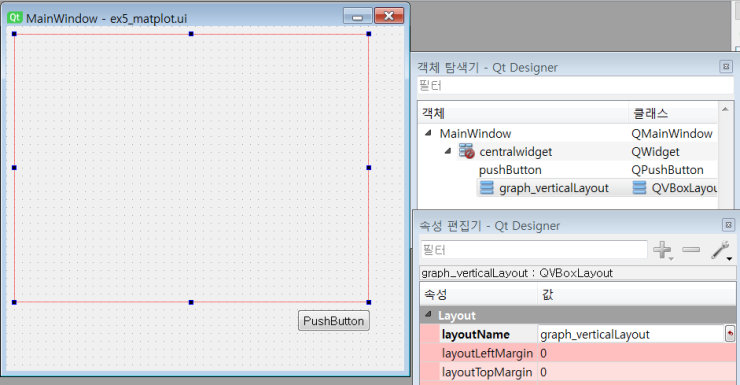This screenshot has height=385, width=740.
Task: Click the Qt logo icon in MainWindow title
Action: [15, 17]
